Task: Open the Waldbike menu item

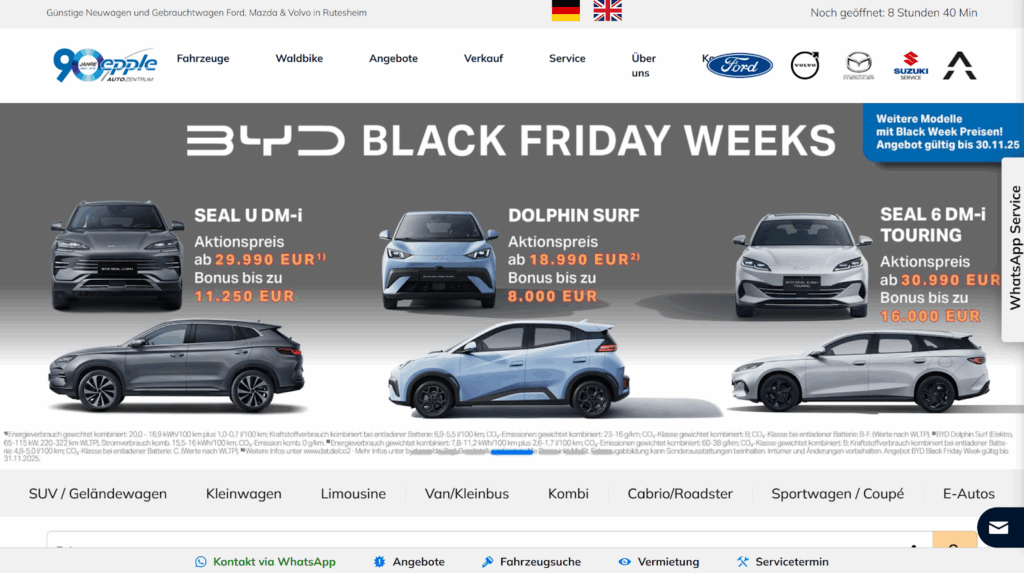Action: tap(299, 58)
